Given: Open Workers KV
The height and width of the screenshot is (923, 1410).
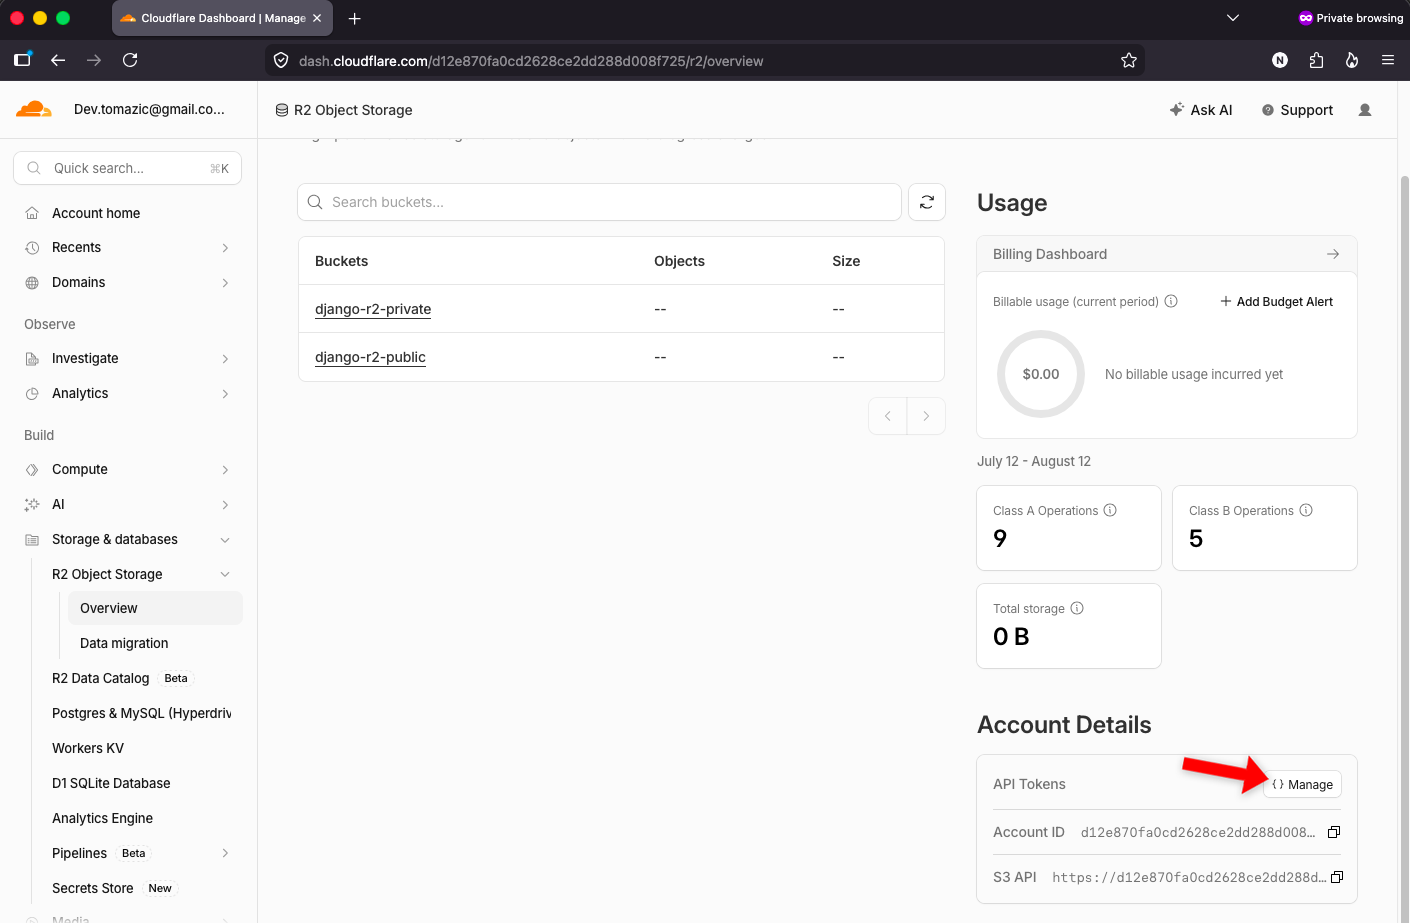Looking at the screenshot, I should (x=88, y=748).
